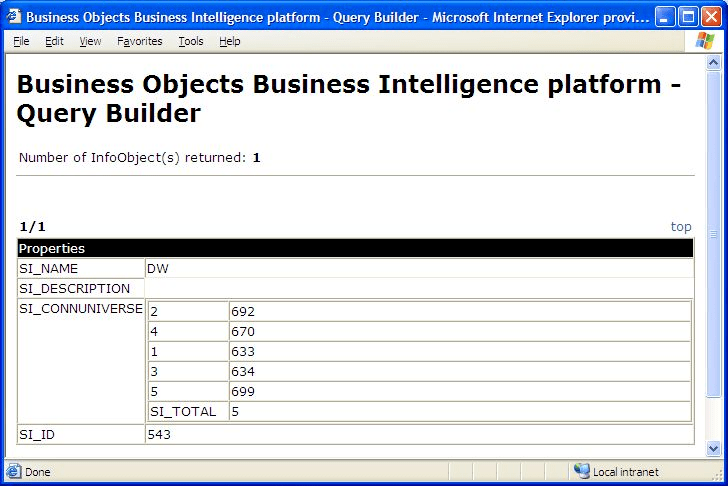Click the index cell in the 634 row
728x486 pixels.
click(188, 371)
